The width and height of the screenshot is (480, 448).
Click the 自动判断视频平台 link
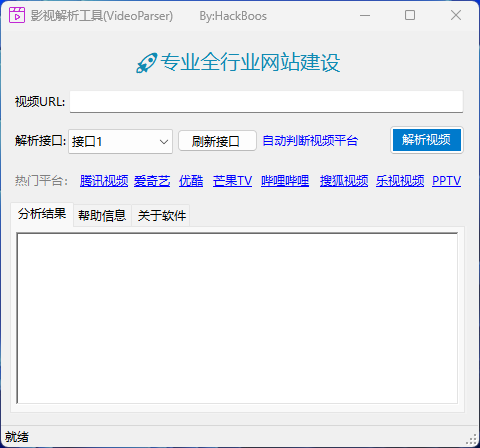(x=310, y=141)
